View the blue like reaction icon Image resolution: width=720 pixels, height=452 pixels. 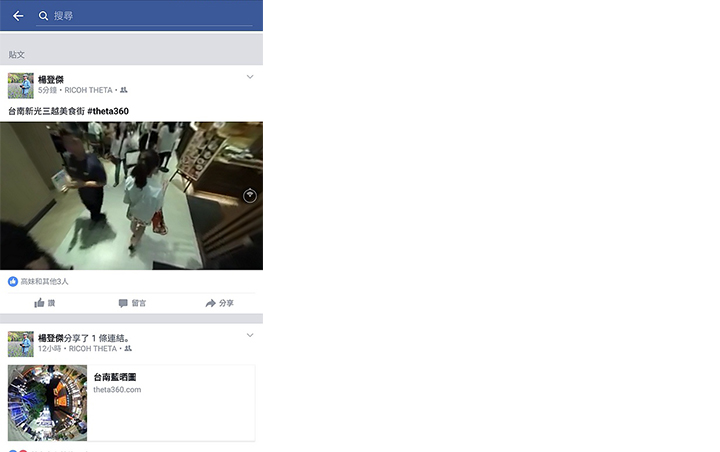tap(13, 281)
